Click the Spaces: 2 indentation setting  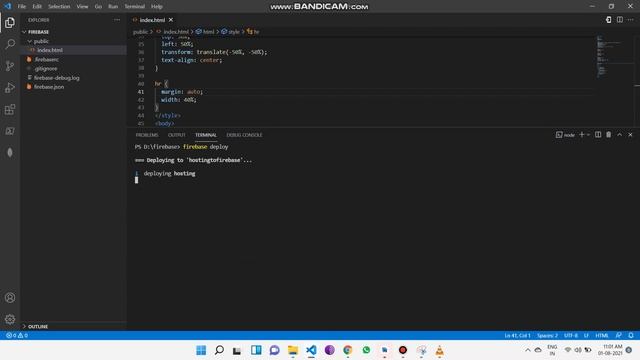click(547, 335)
